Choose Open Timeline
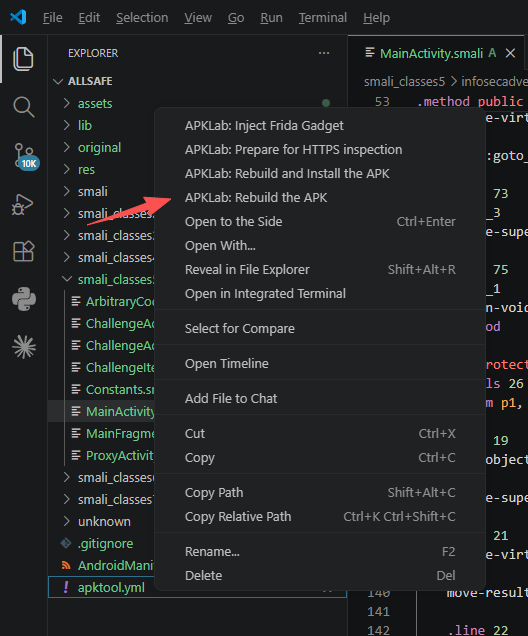 pos(320,363)
